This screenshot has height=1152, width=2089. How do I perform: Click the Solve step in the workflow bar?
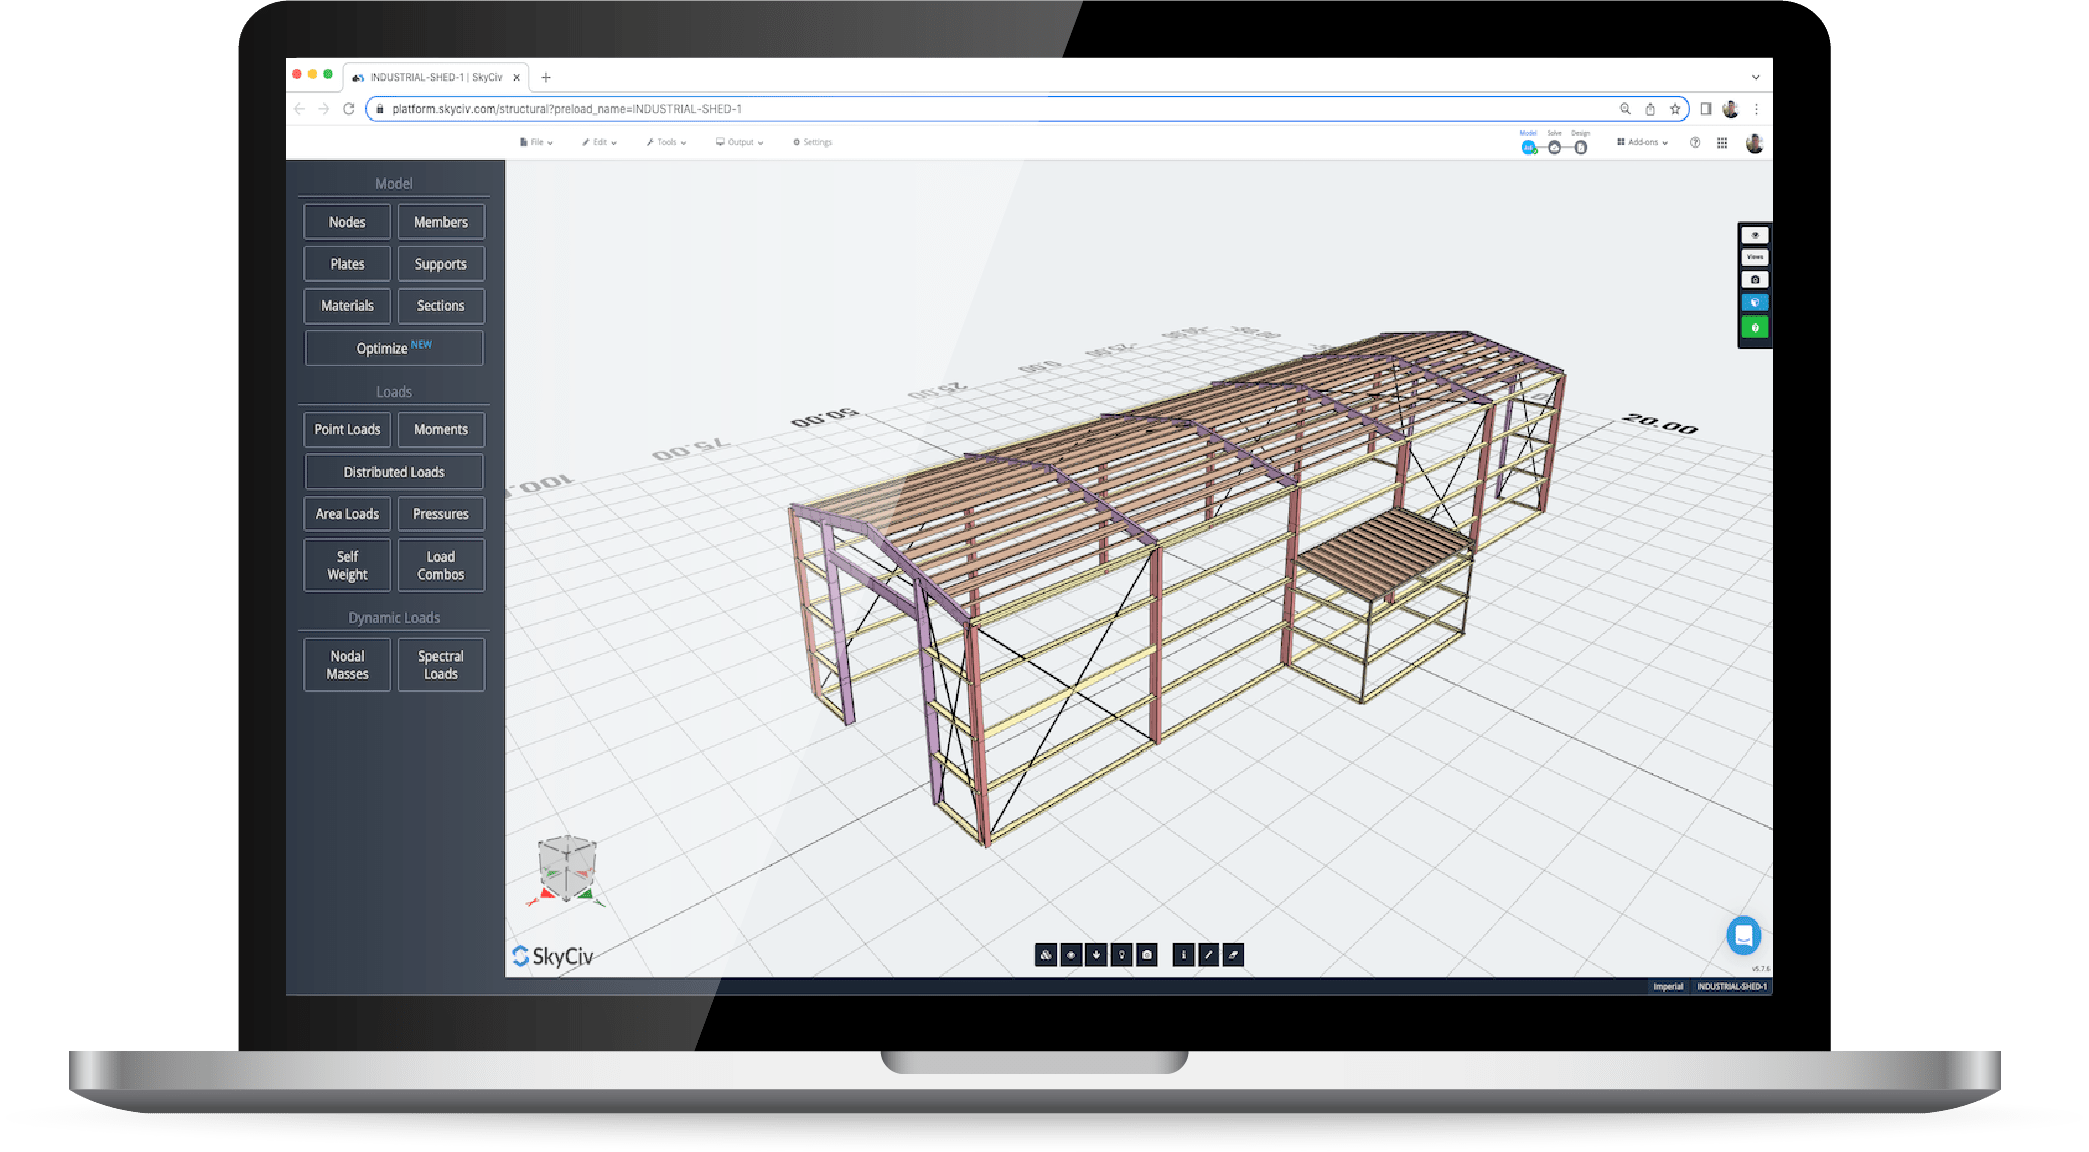click(x=1555, y=147)
